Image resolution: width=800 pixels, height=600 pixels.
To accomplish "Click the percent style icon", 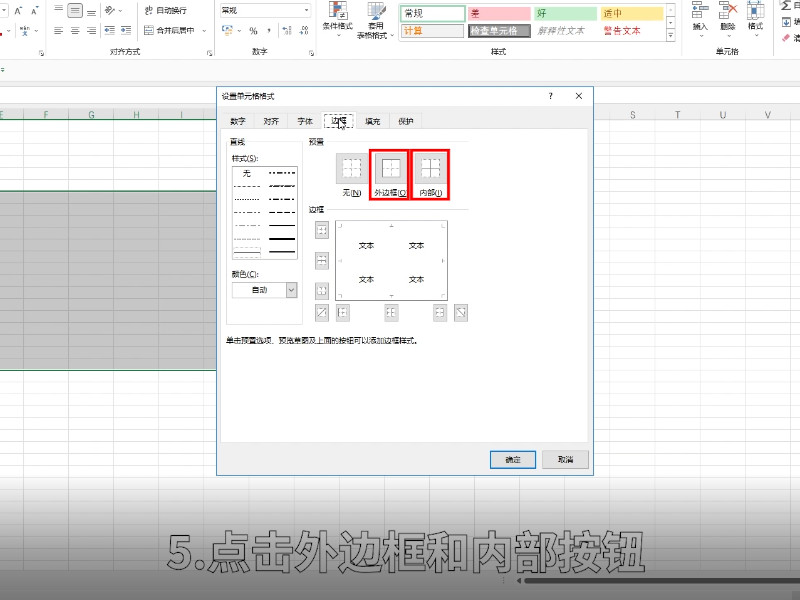I will [254, 31].
